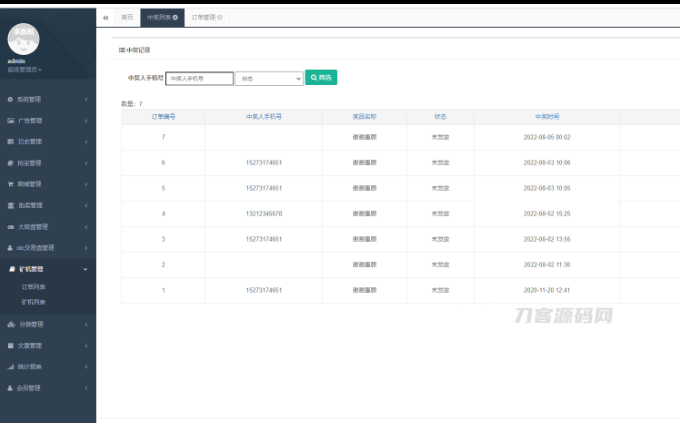The width and height of the screenshot is (680, 423).
Task: Click the list icon beside 日志管理
Action: click(x=10, y=142)
